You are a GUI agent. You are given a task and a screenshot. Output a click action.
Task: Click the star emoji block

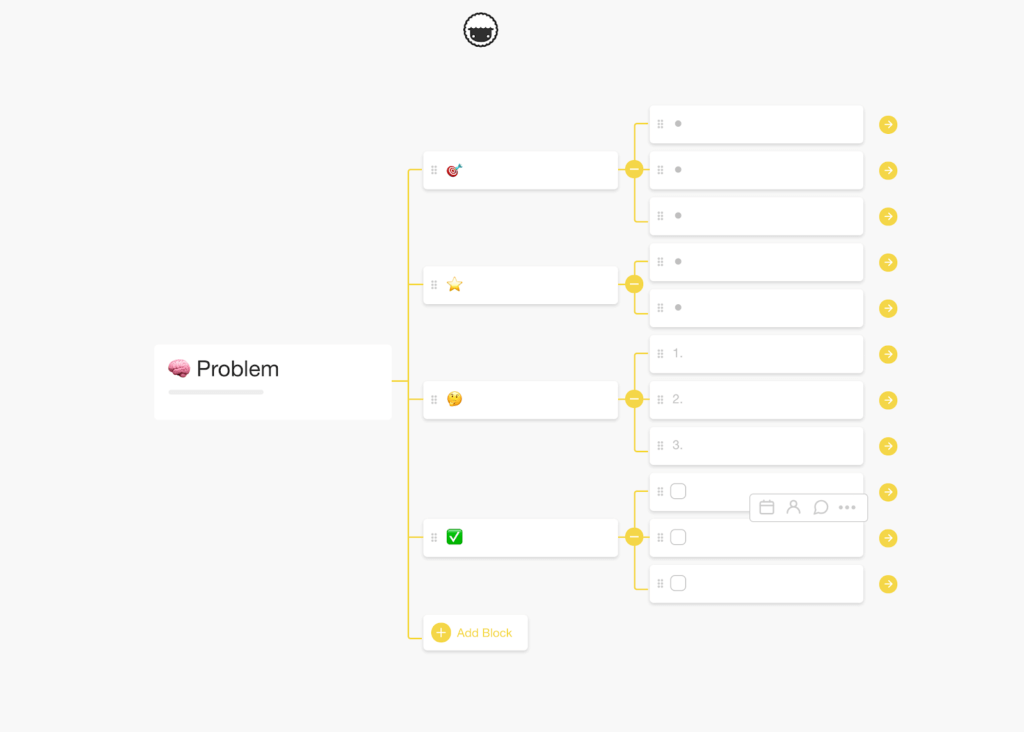click(x=520, y=285)
